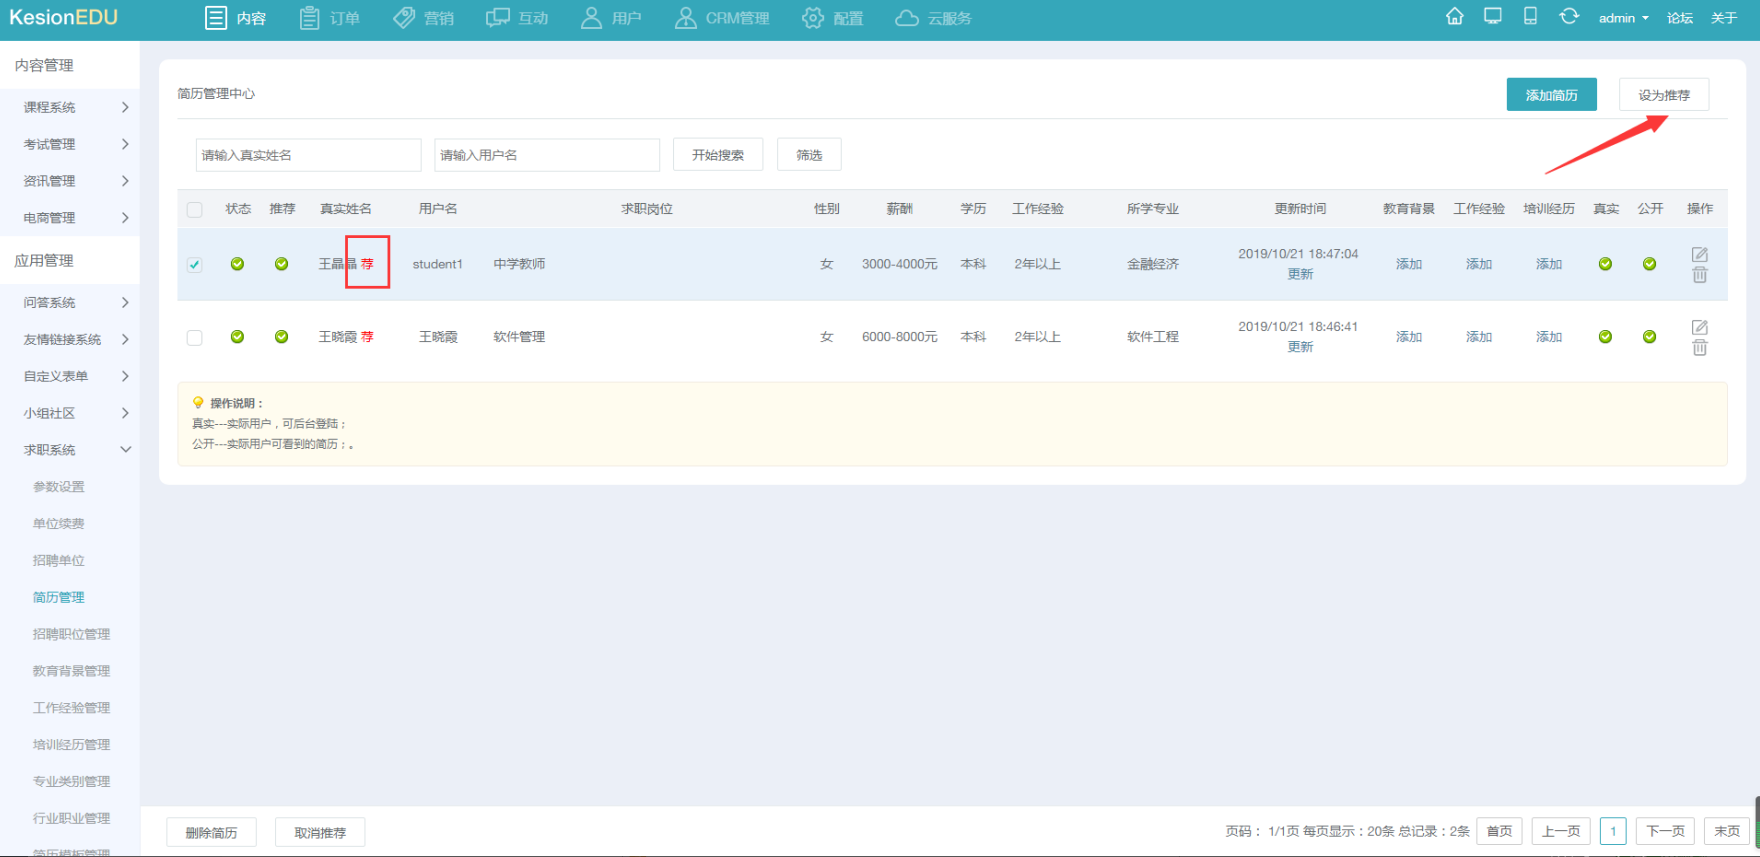Screen dimensions: 1760x857
Task: Open the 订单 top menu
Action: point(330,18)
